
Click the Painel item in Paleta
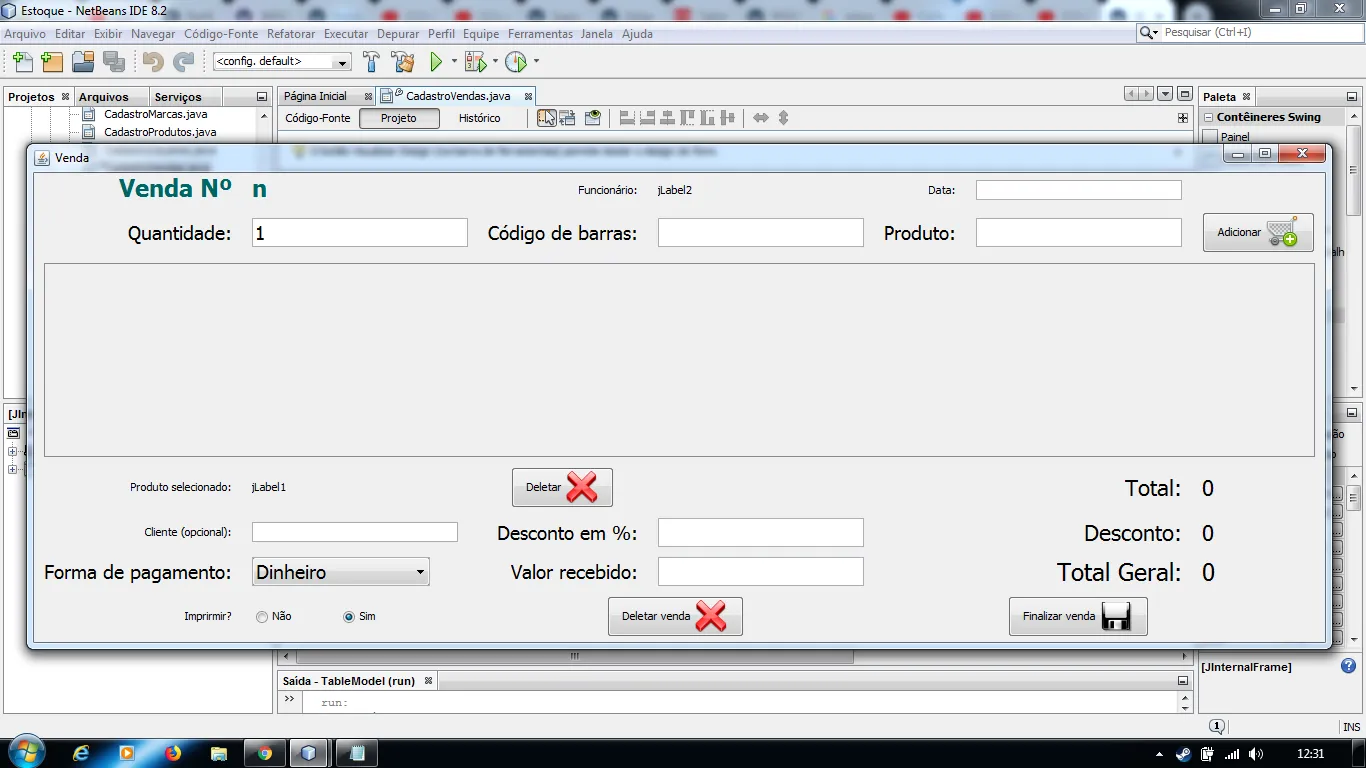[1235, 137]
